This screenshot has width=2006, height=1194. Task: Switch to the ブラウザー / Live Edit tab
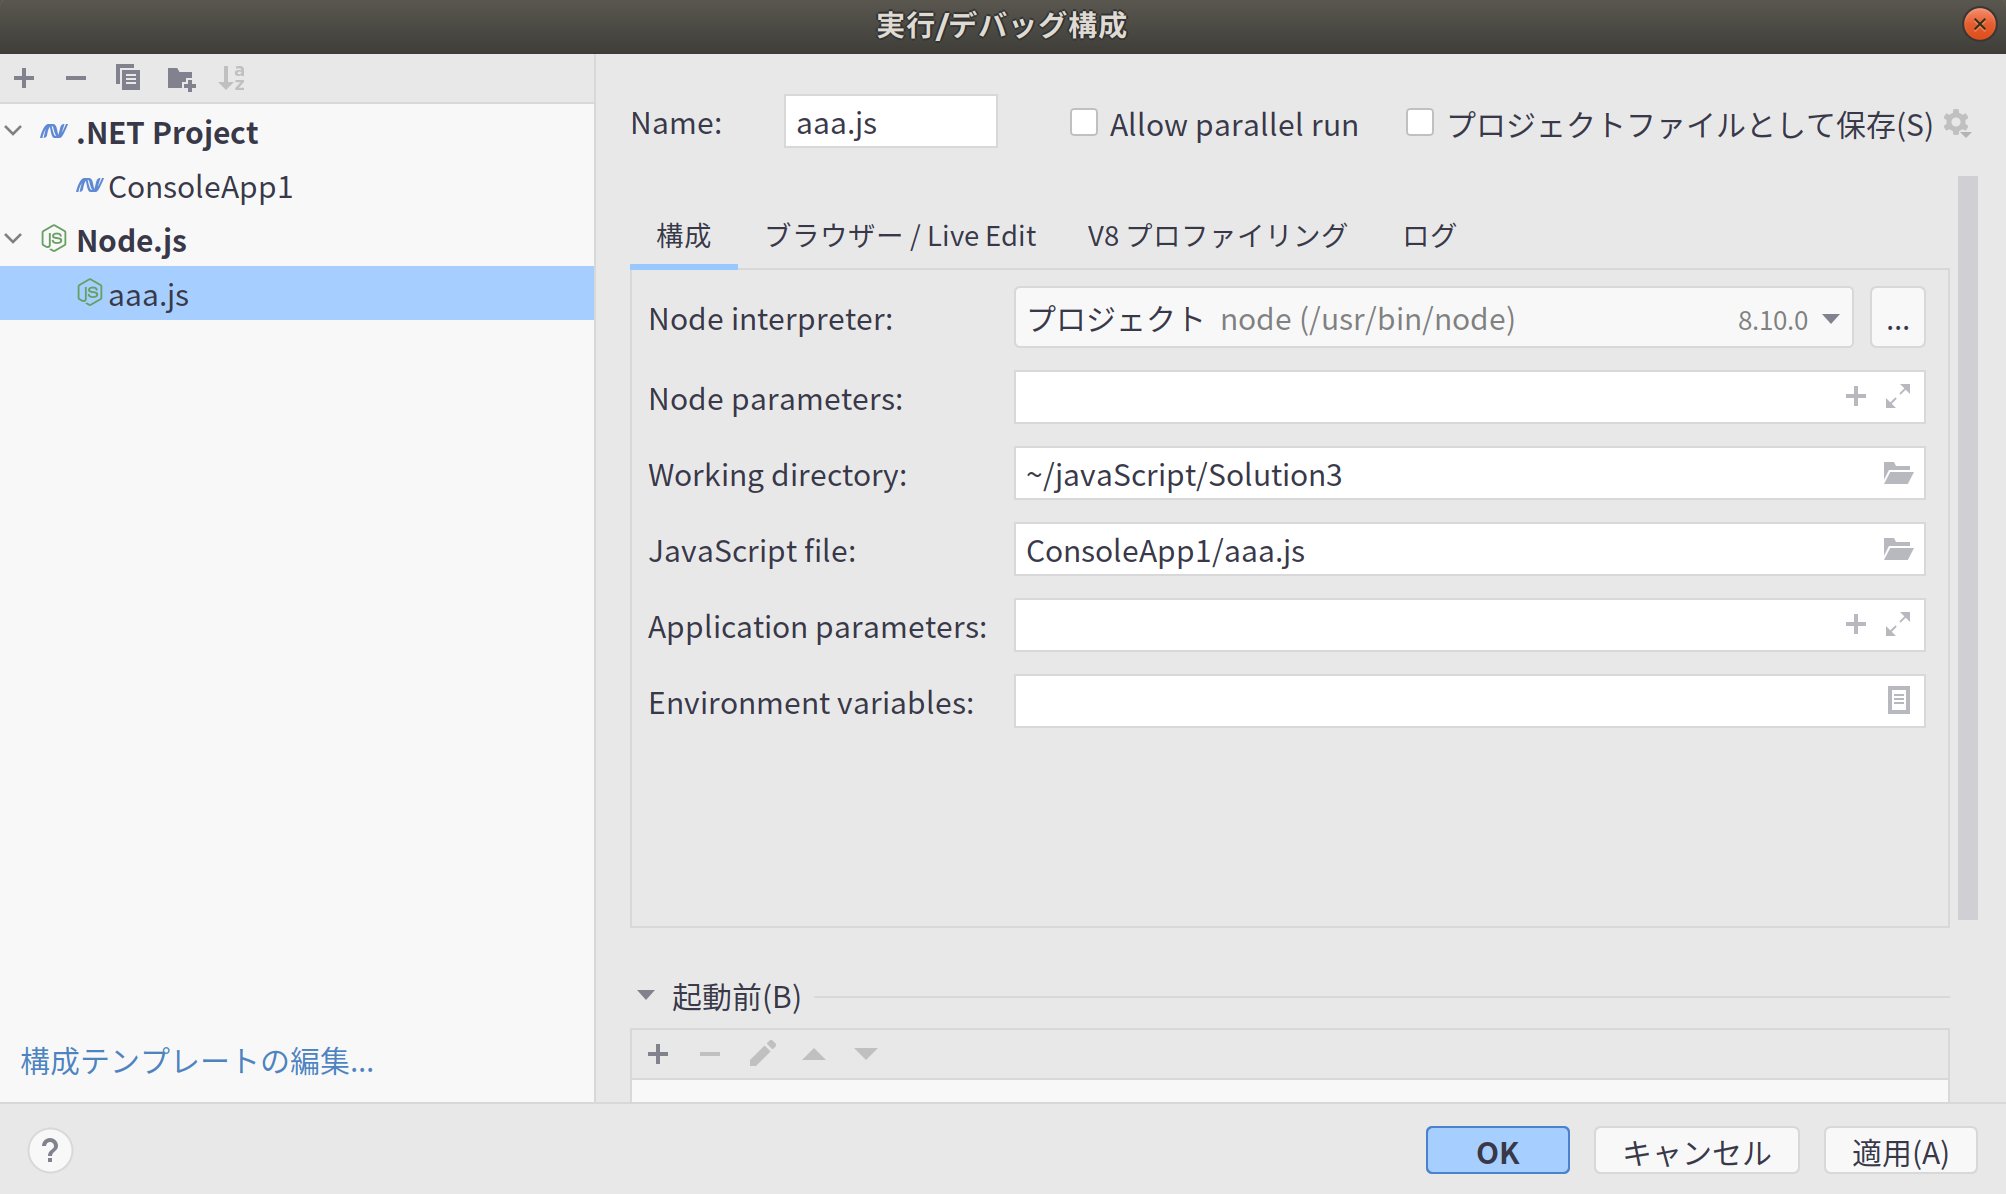(x=900, y=236)
